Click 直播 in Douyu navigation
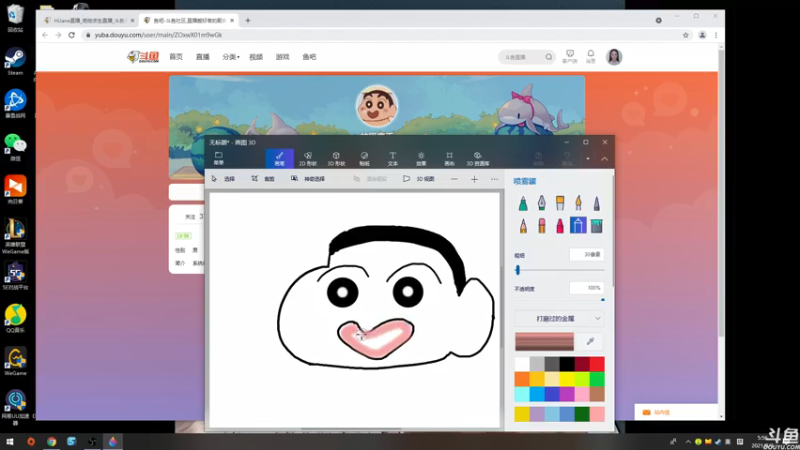The height and width of the screenshot is (450, 800). pyautogui.click(x=203, y=57)
